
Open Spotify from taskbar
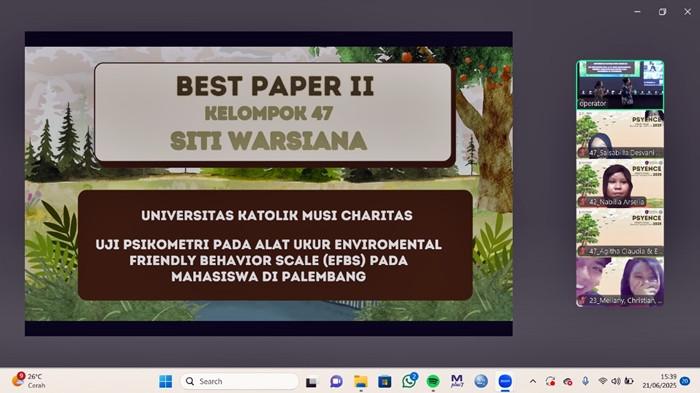(433, 381)
